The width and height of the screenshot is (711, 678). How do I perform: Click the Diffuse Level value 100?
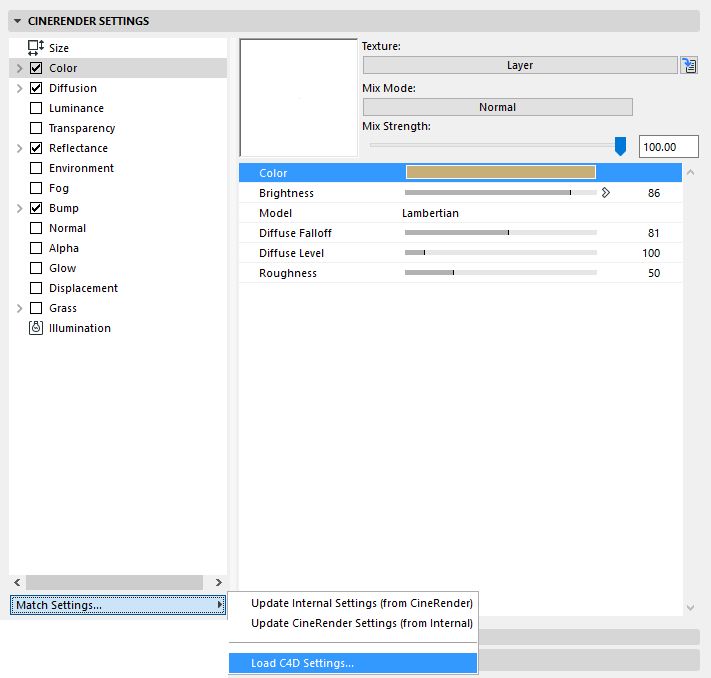click(x=651, y=253)
